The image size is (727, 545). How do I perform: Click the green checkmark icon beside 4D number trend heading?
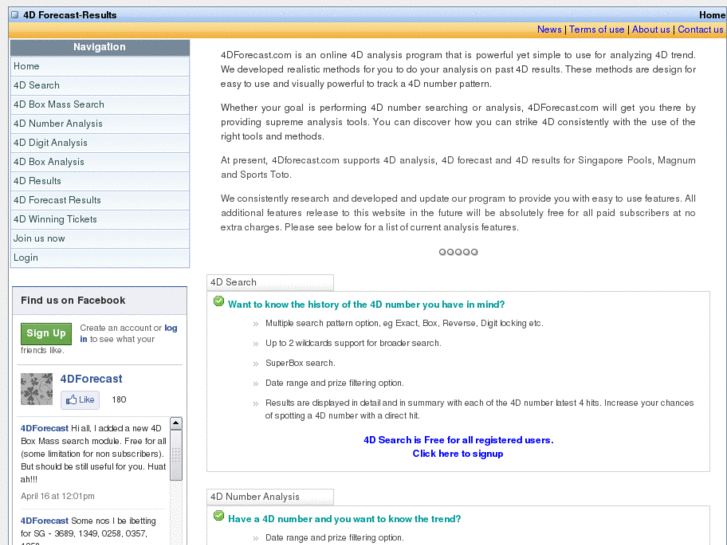[218, 517]
